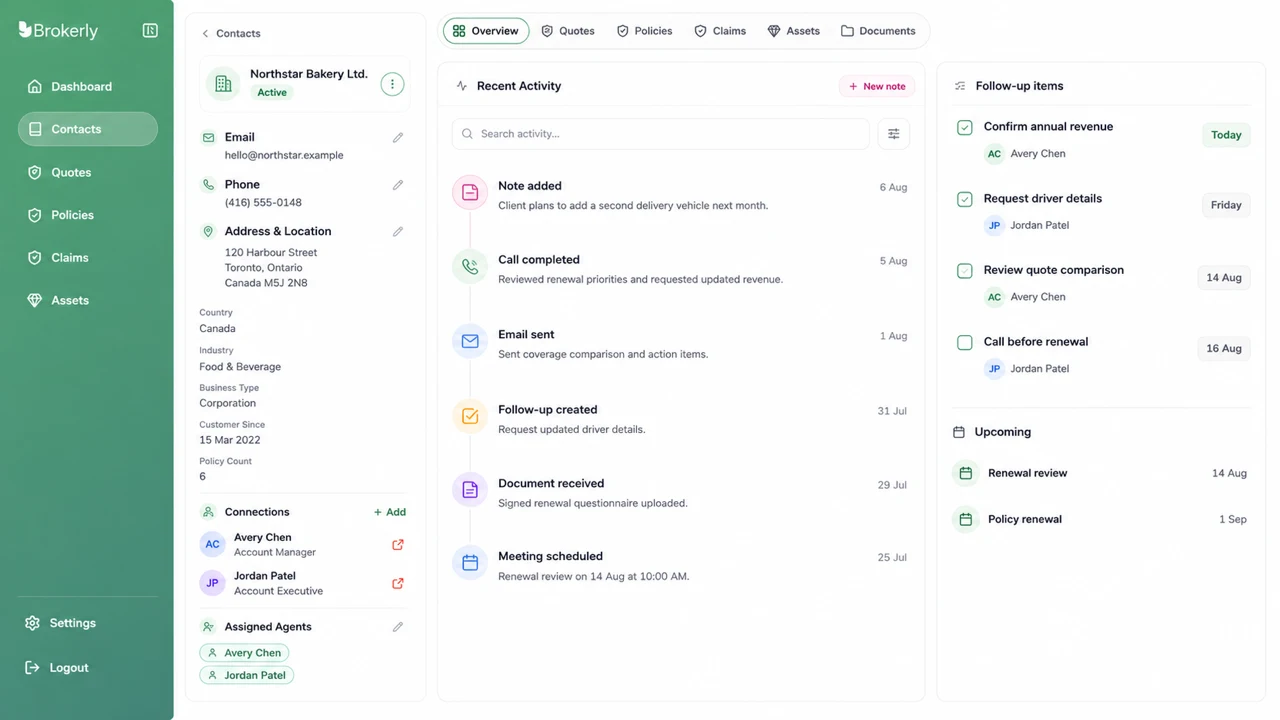The height and width of the screenshot is (720, 1280).
Task: Uncheck Confirm annual revenue item
Action: (x=965, y=128)
